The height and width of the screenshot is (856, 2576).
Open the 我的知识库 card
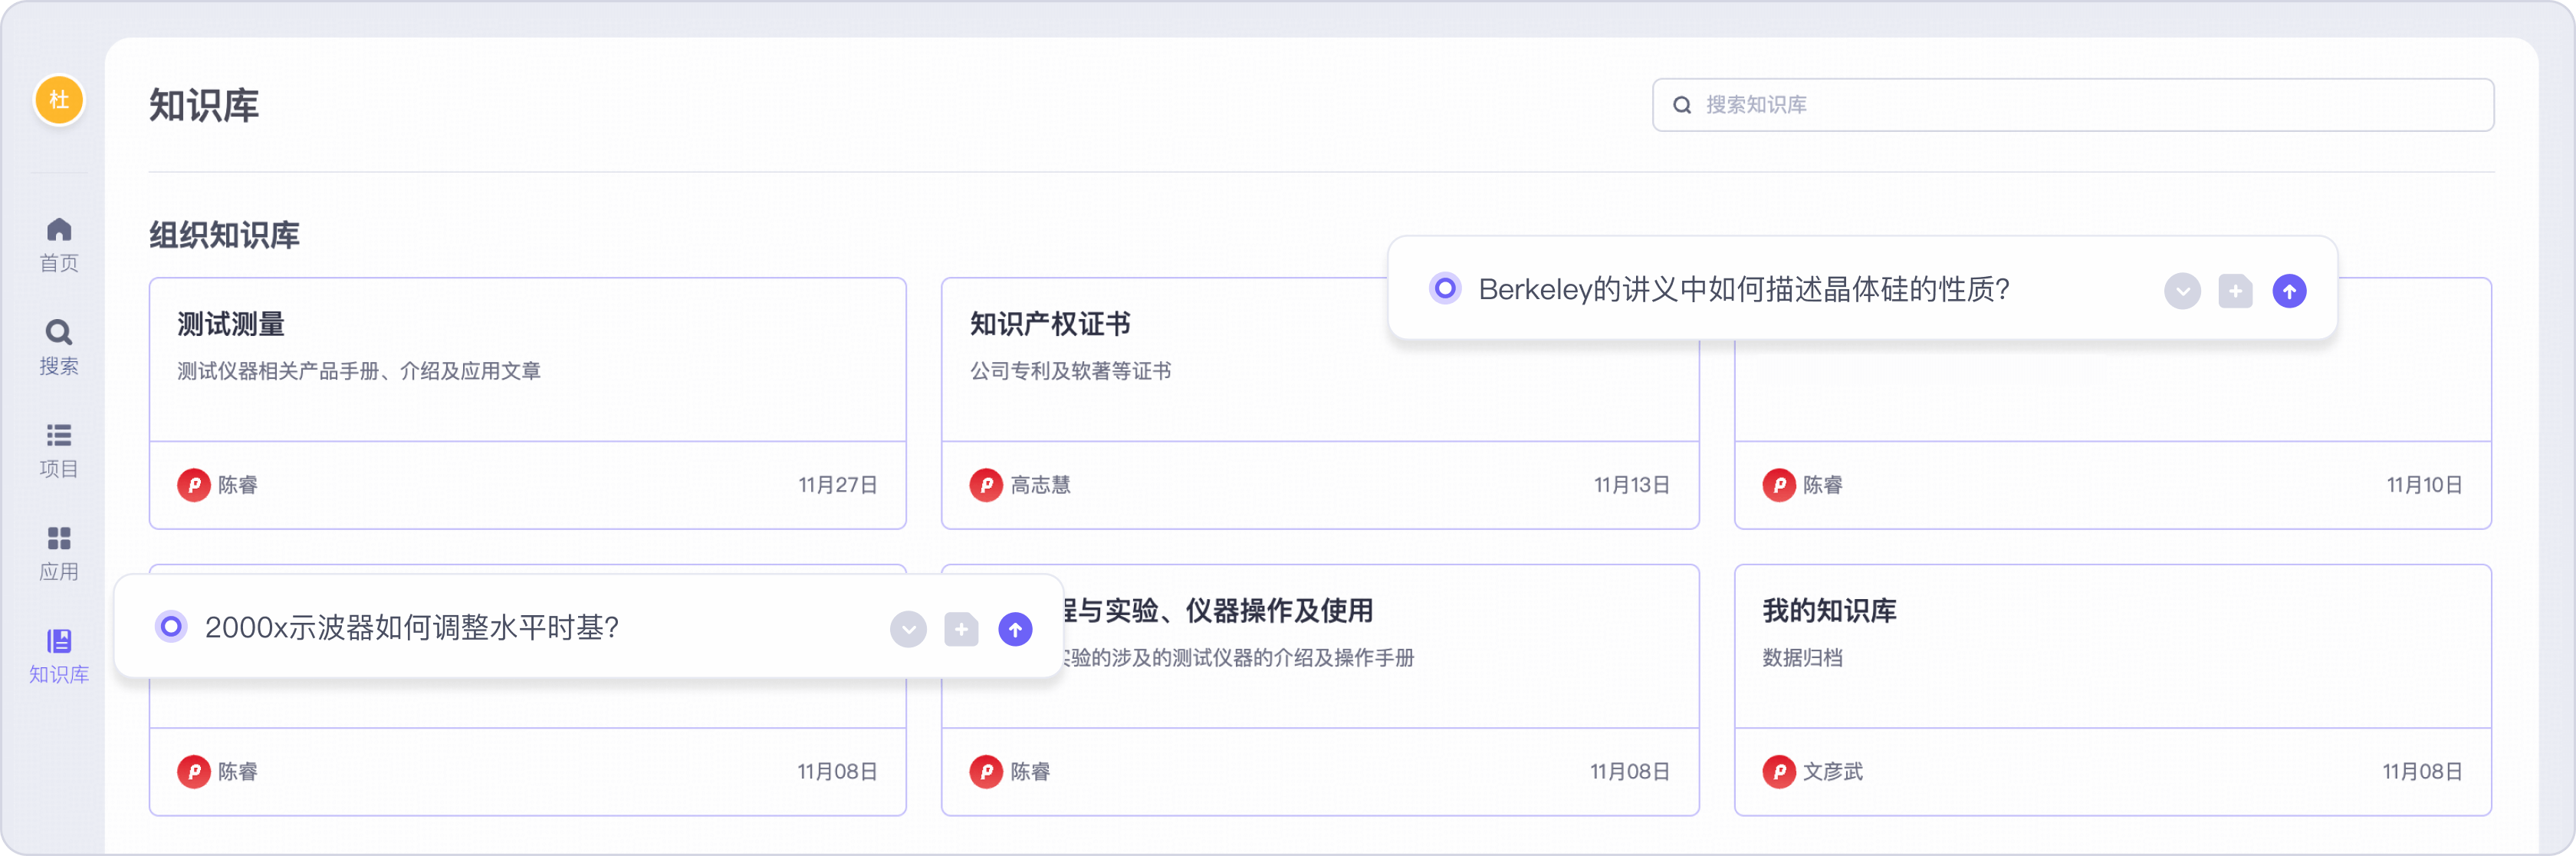2112,690
